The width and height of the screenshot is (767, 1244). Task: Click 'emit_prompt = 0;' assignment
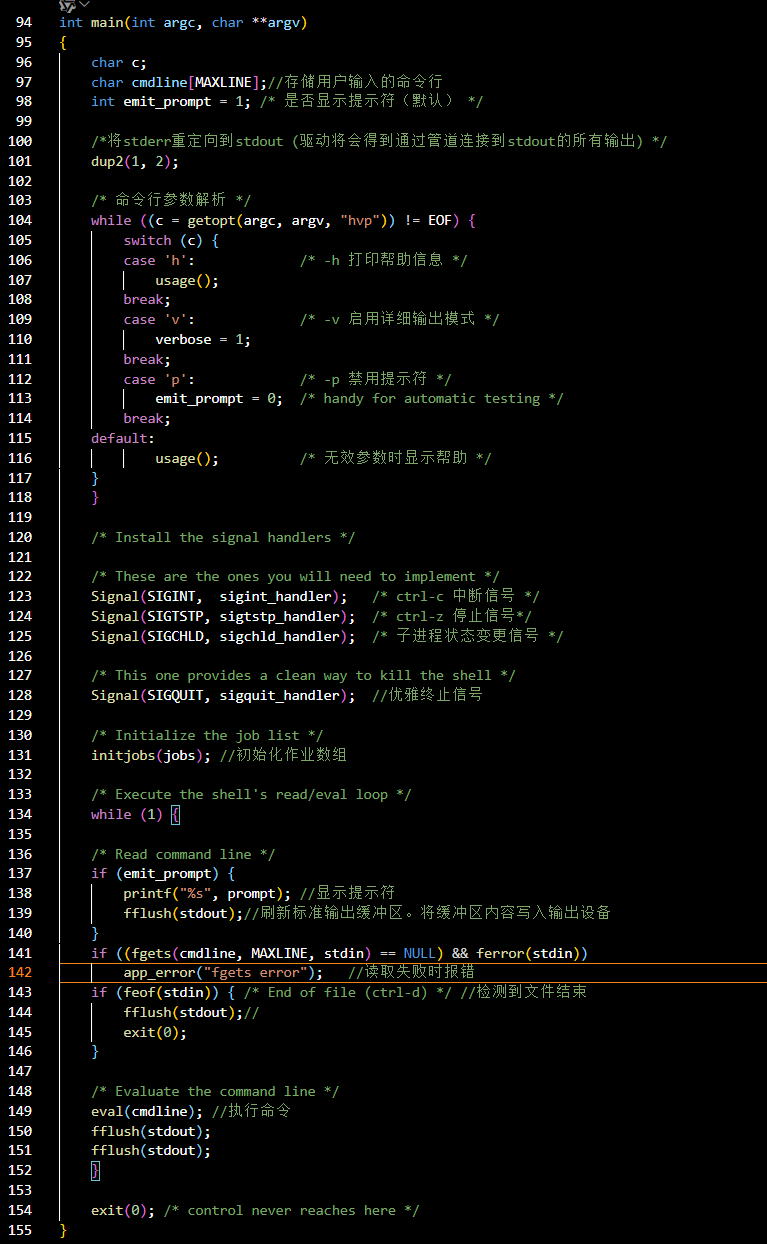coord(219,398)
